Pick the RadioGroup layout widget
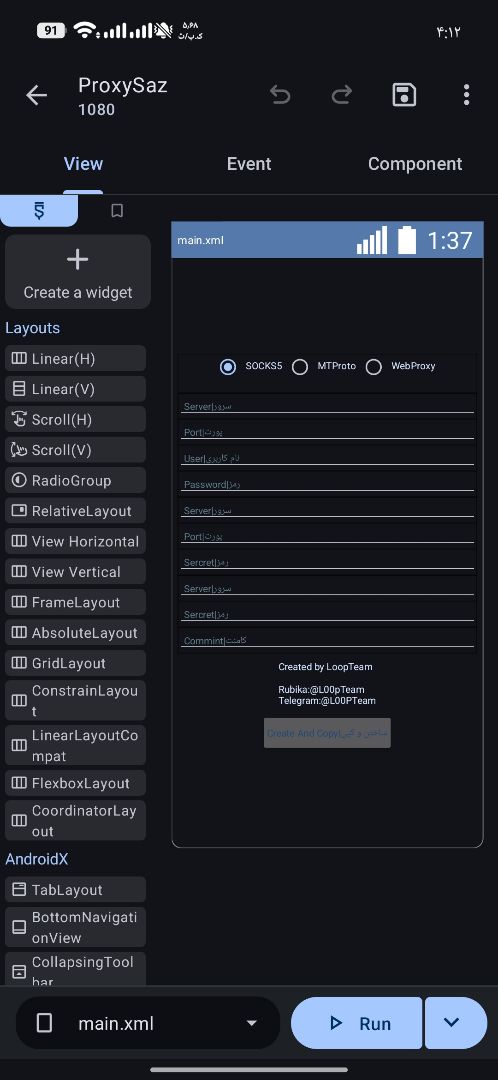The height and width of the screenshot is (1080, 498). [x=75, y=480]
